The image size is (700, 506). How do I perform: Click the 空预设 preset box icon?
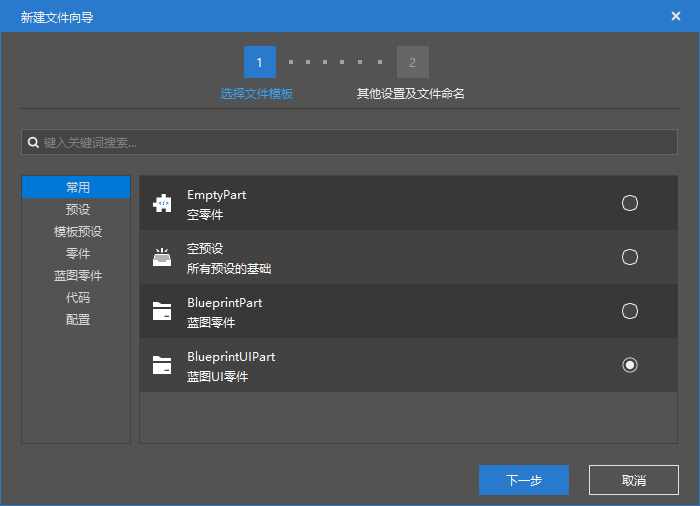(x=162, y=258)
